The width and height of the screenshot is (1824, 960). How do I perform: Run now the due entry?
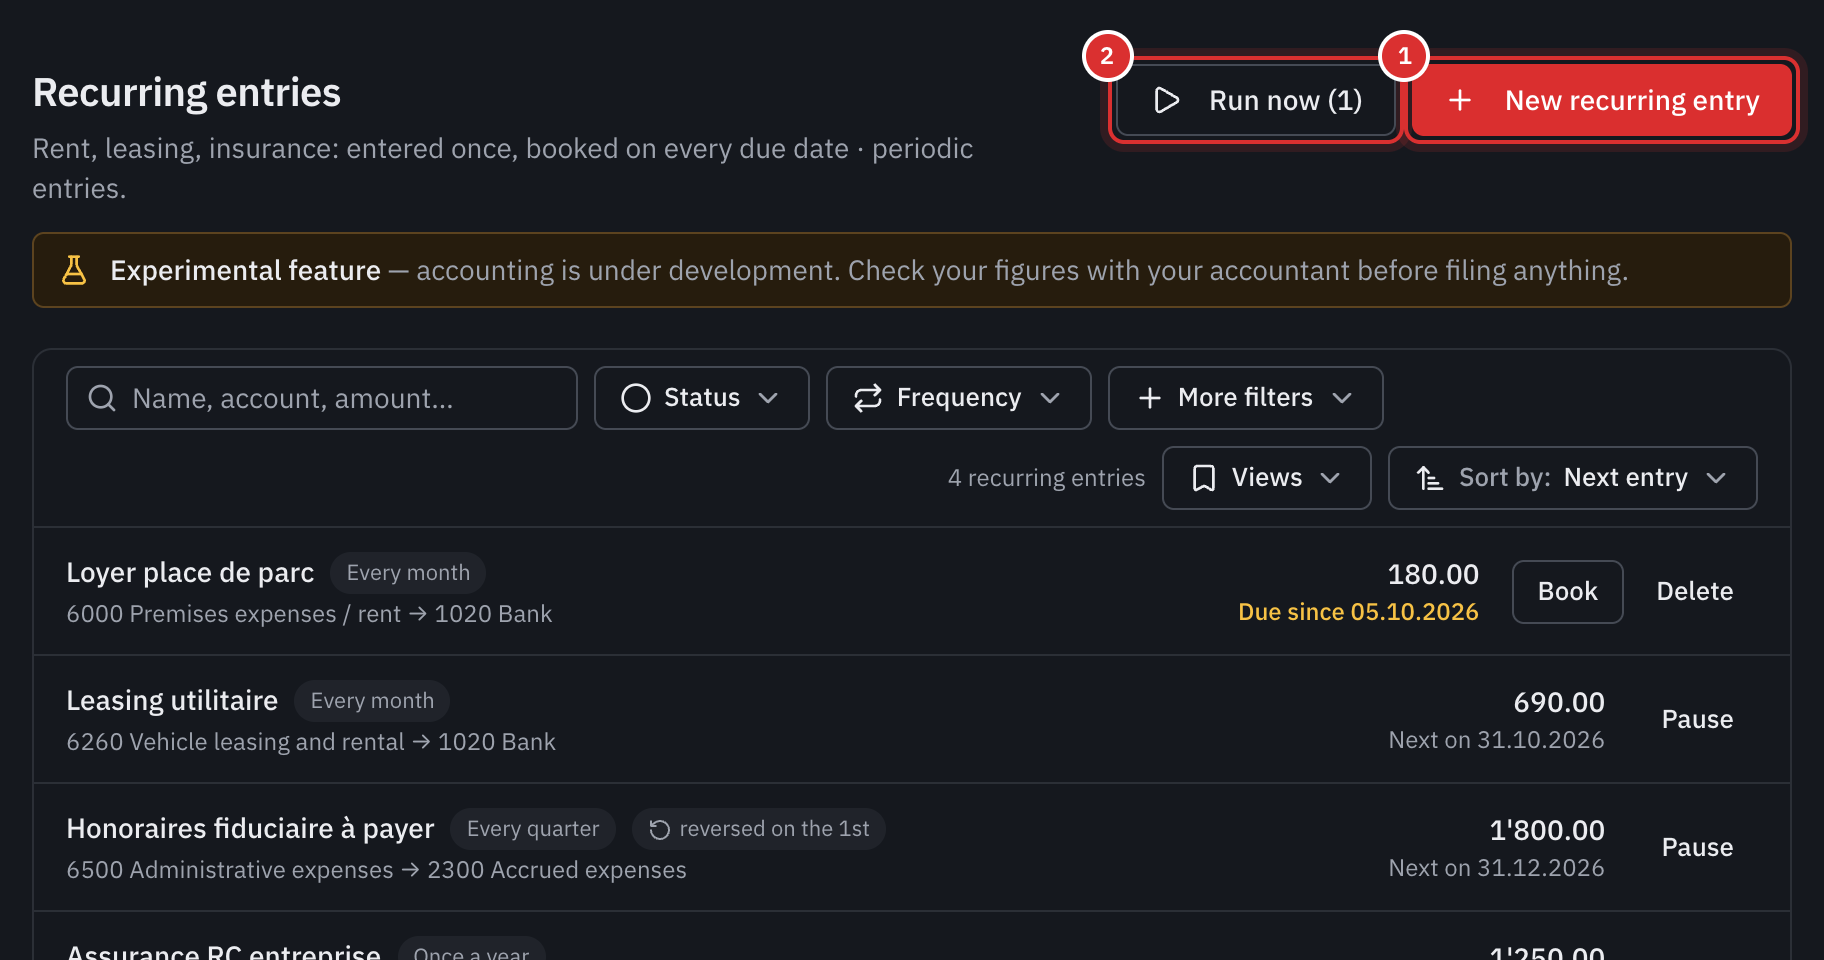click(1256, 100)
